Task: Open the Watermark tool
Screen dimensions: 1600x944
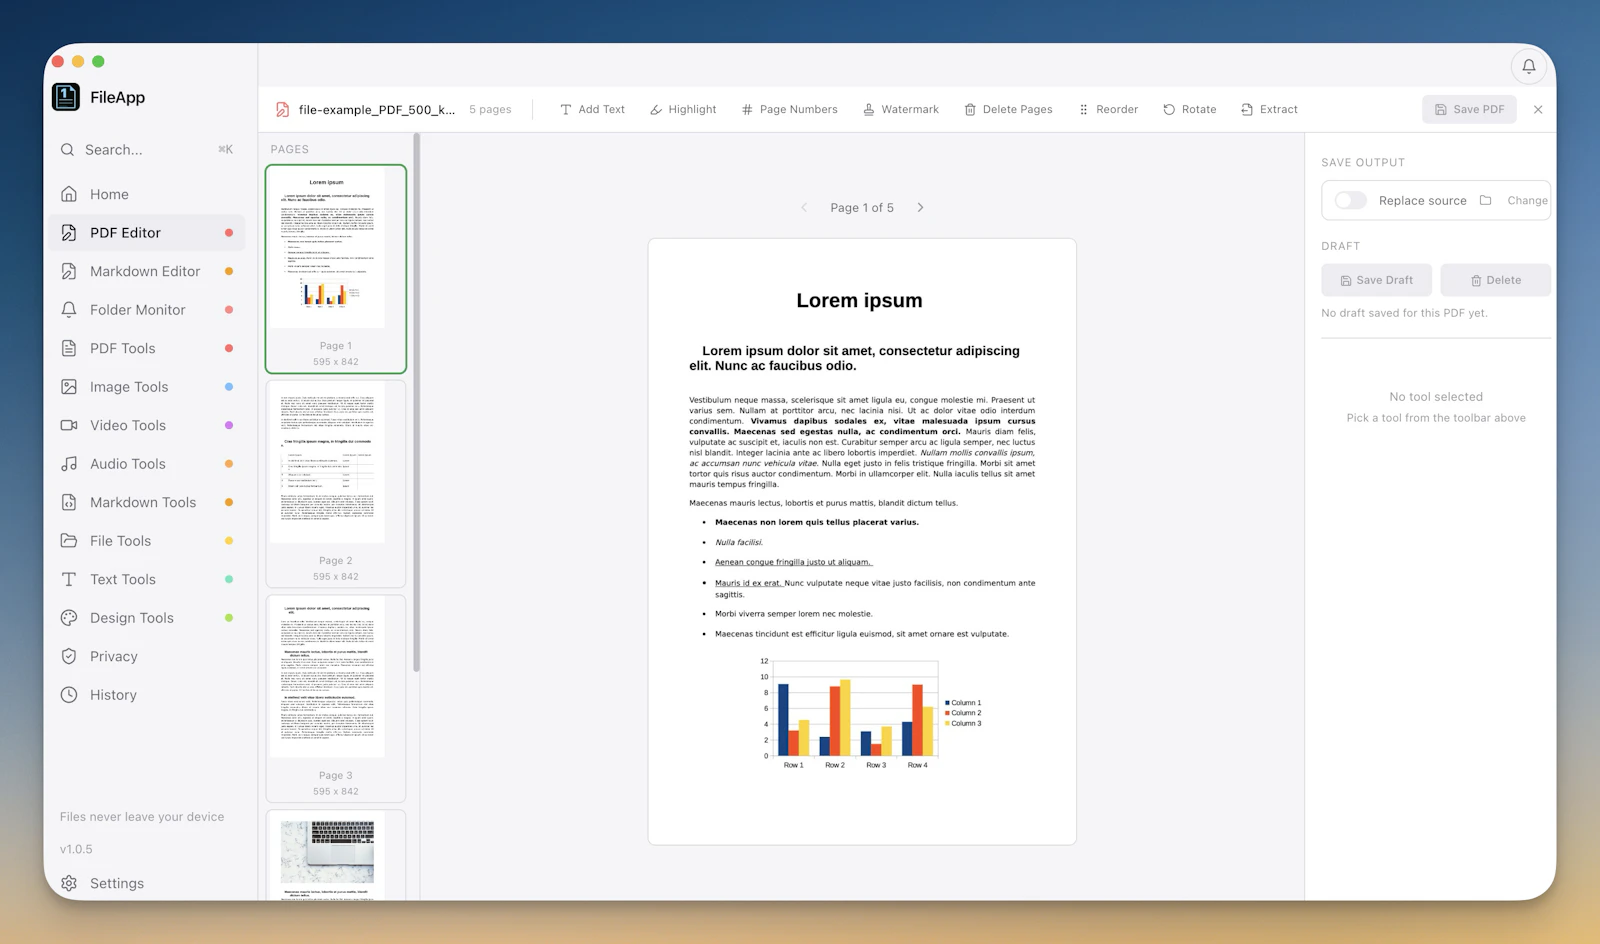Action: click(901, 110)
